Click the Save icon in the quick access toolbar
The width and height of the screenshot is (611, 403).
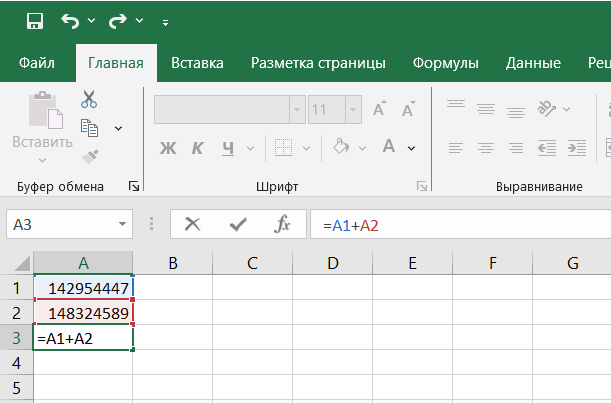click(34, 20)
